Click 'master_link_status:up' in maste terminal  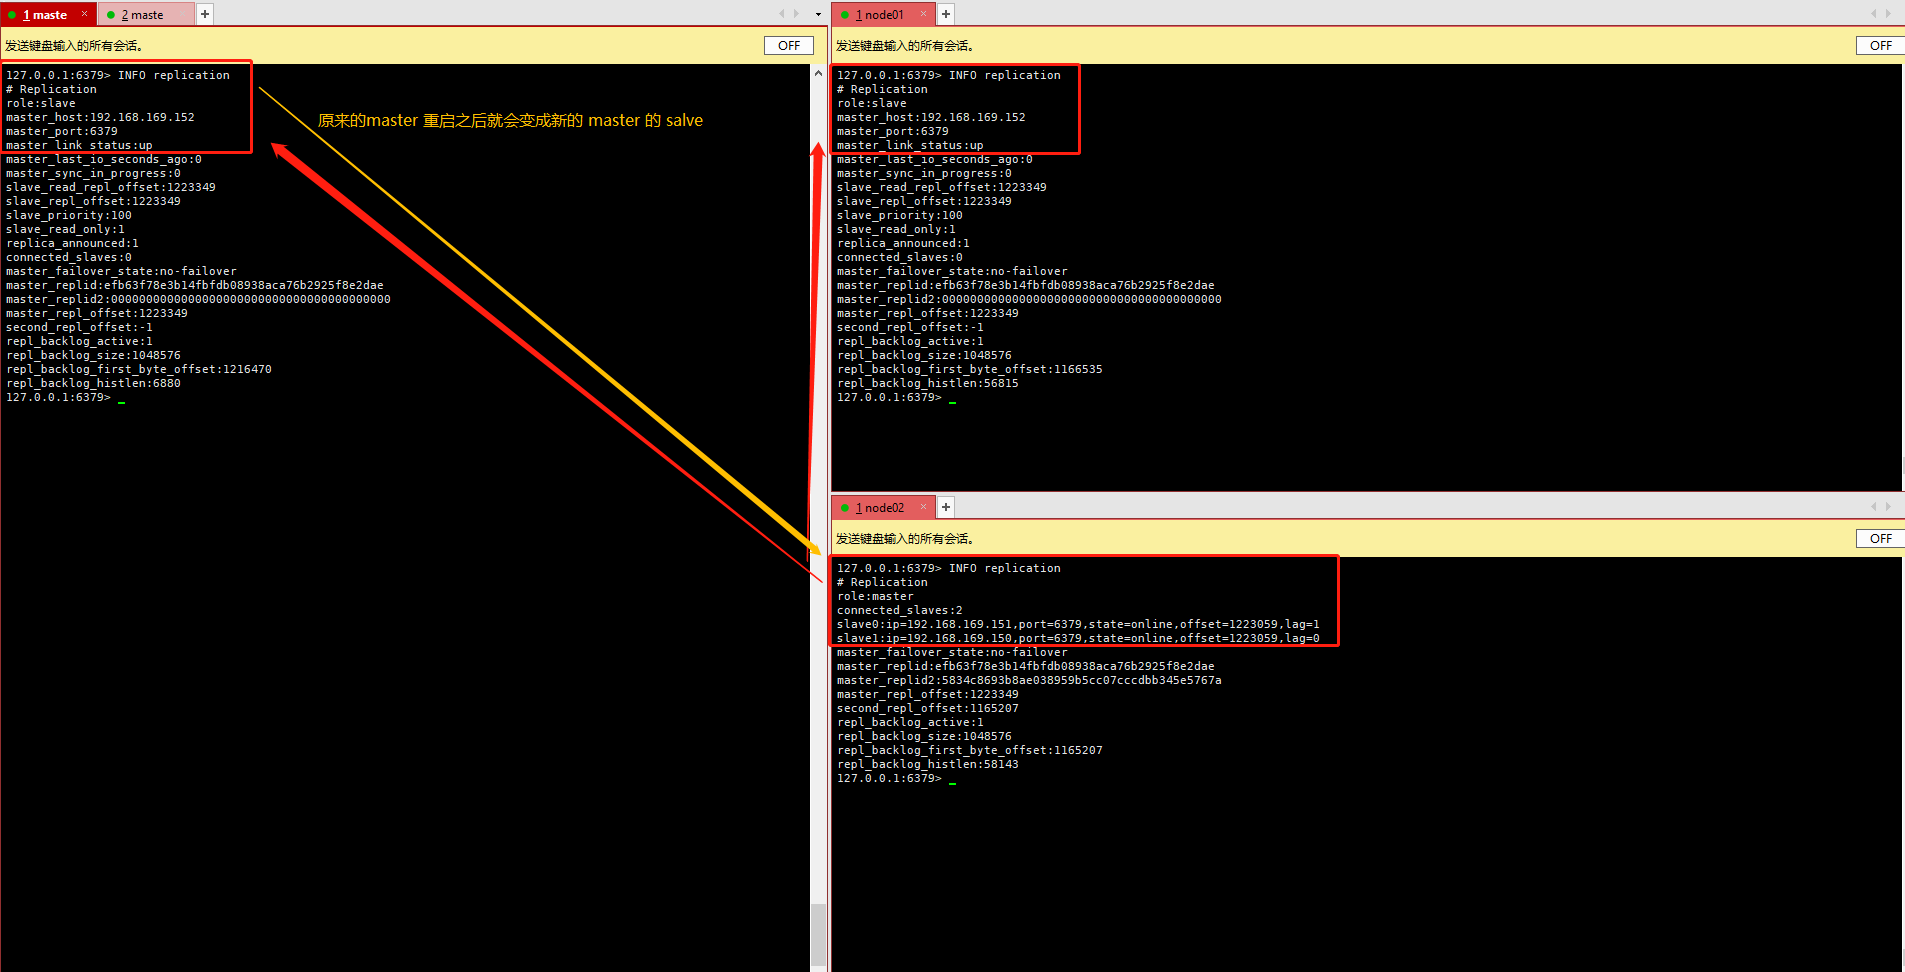(79, 145)
